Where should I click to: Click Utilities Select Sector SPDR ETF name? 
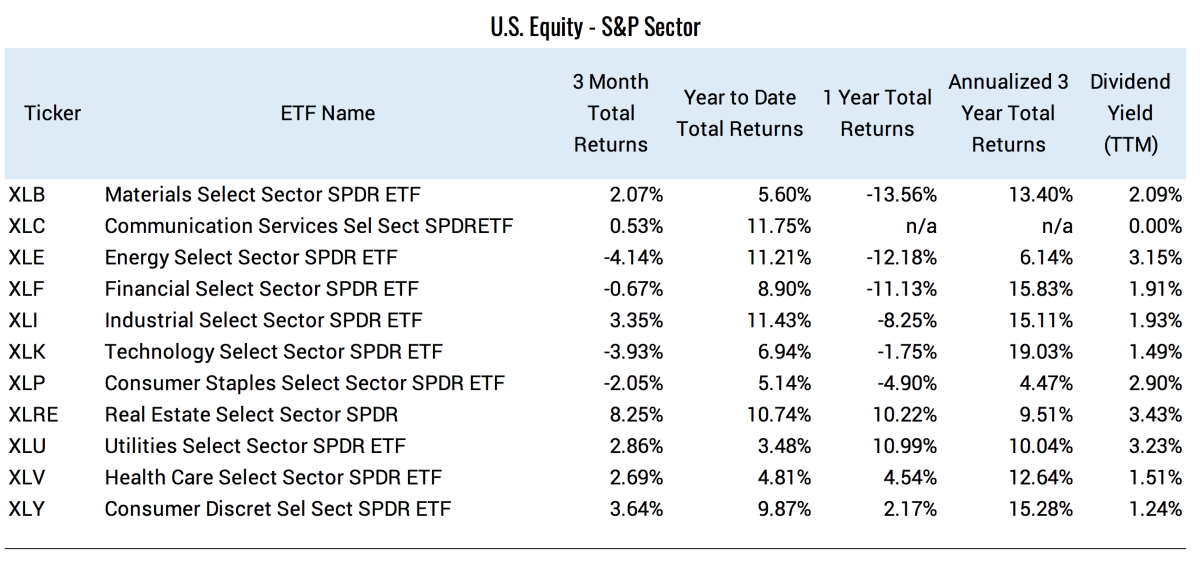255,446
